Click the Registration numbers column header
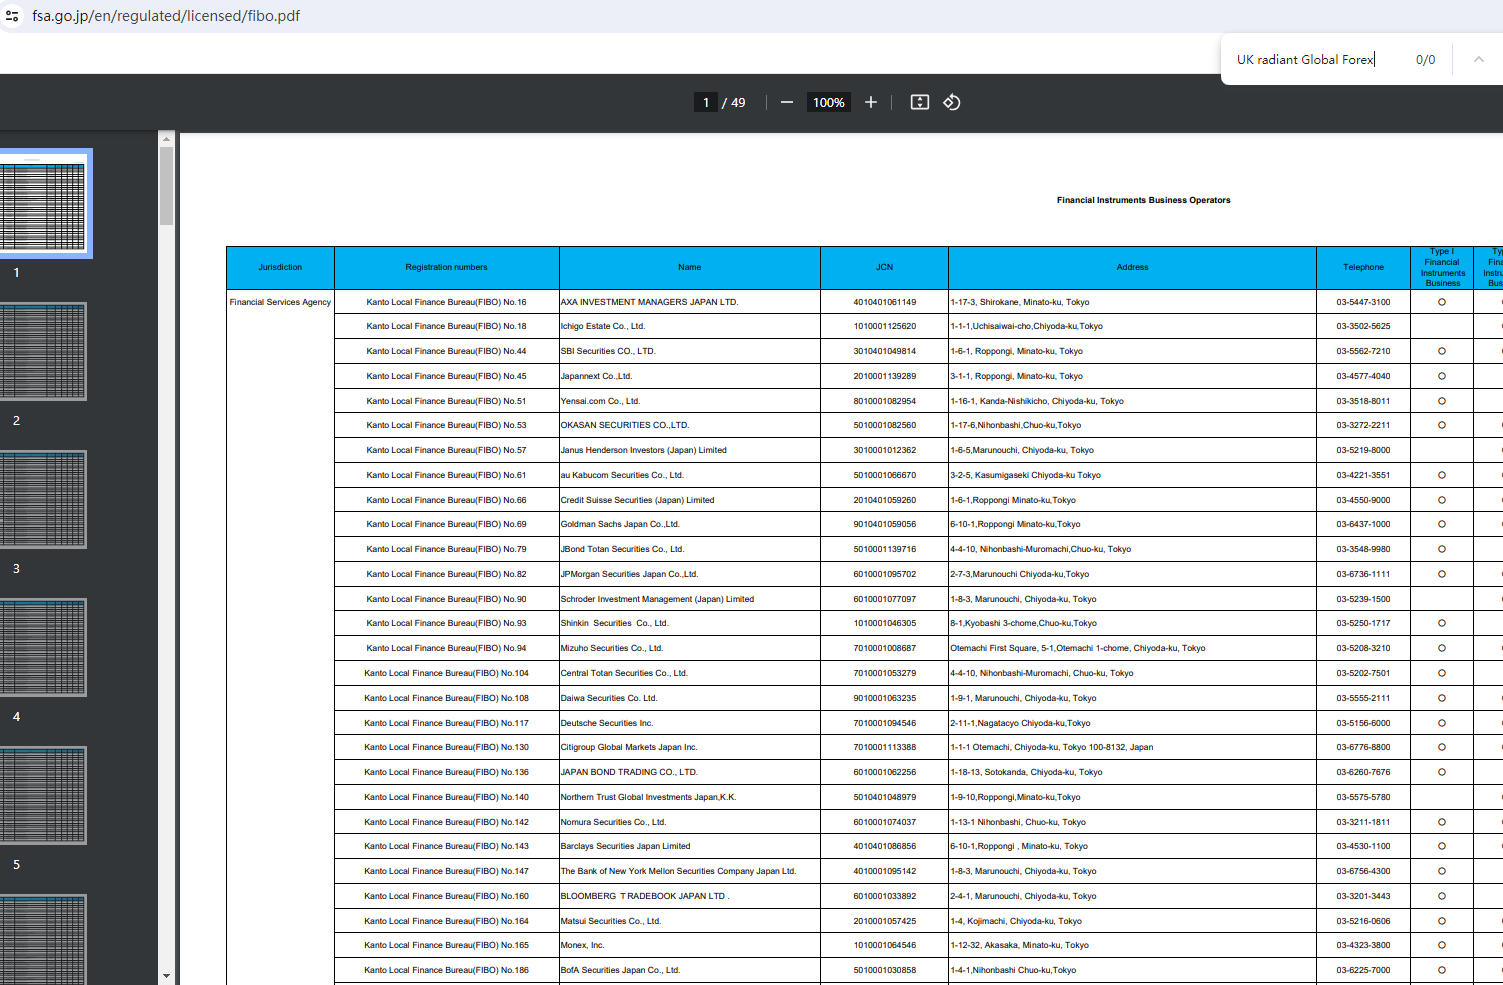This screenshot has width=1503, height=985. tap(446, 267)
